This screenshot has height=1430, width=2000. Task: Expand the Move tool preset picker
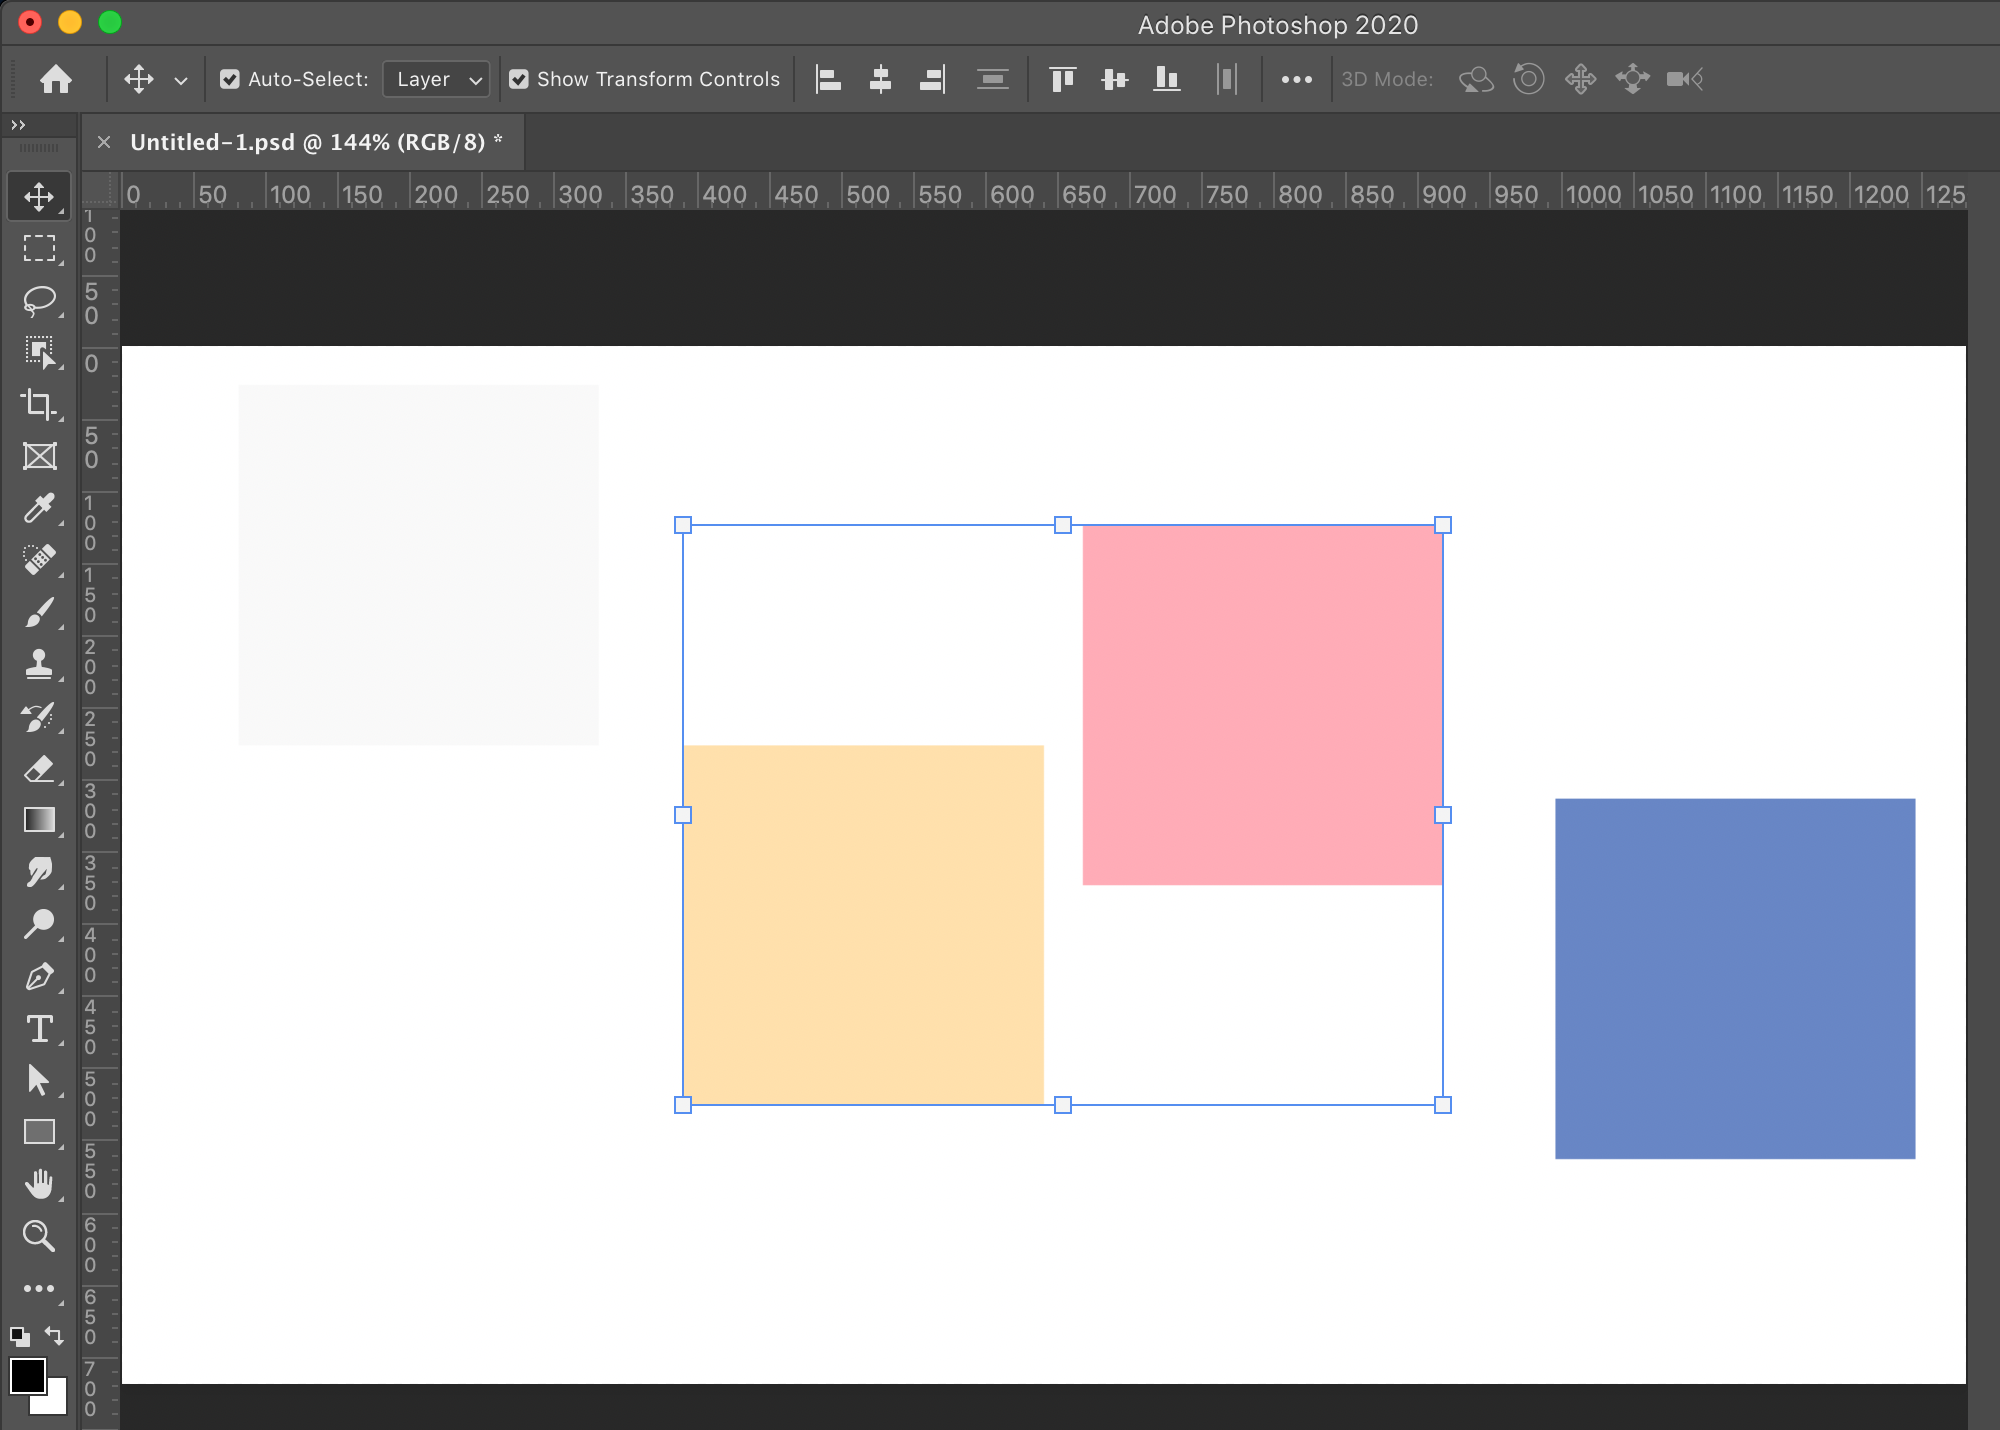coord(181,80)
